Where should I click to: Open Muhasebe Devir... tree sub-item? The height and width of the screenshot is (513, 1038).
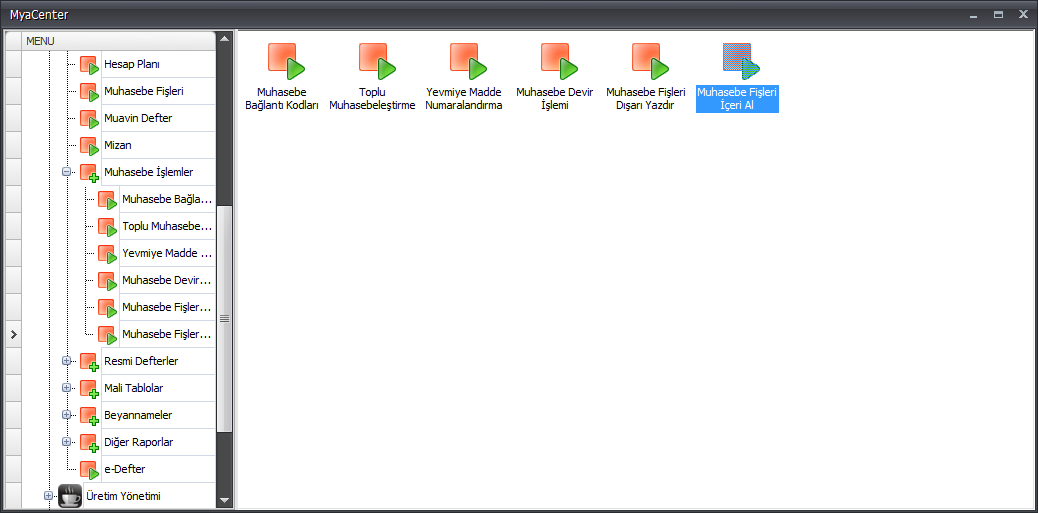coord(167,280)
